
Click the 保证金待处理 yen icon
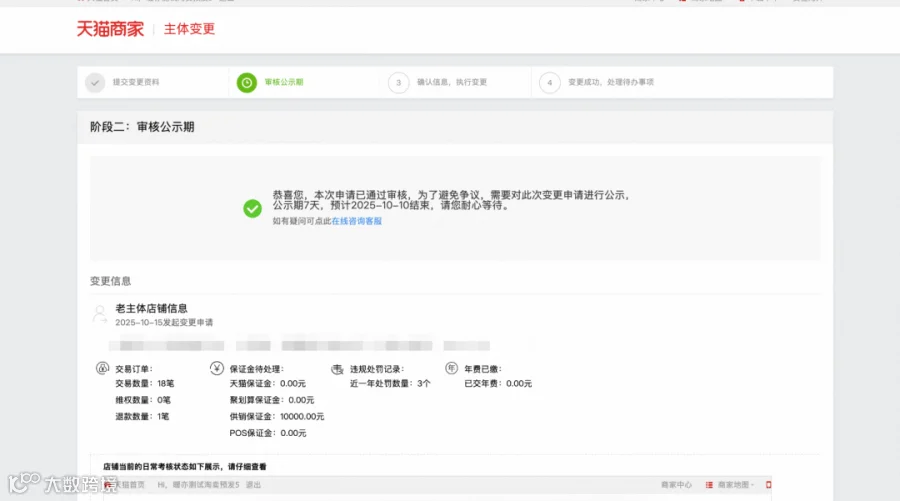click(216, 368)
